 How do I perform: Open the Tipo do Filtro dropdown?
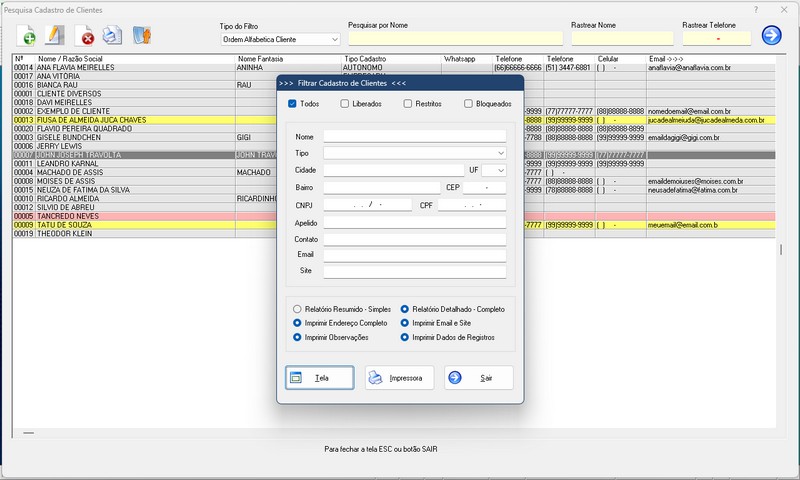point(333,40)
